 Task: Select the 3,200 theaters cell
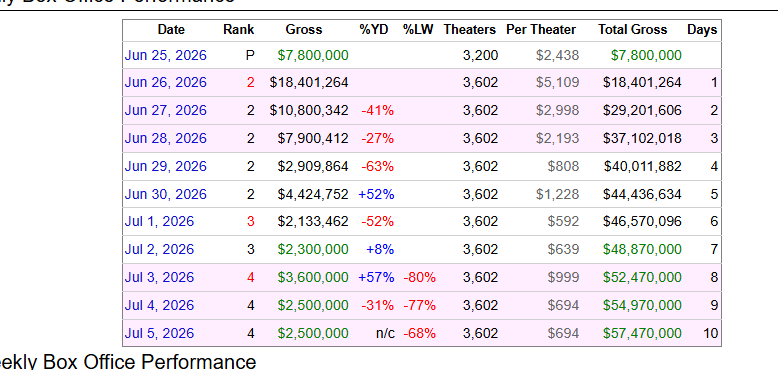(x=480, y=55)
